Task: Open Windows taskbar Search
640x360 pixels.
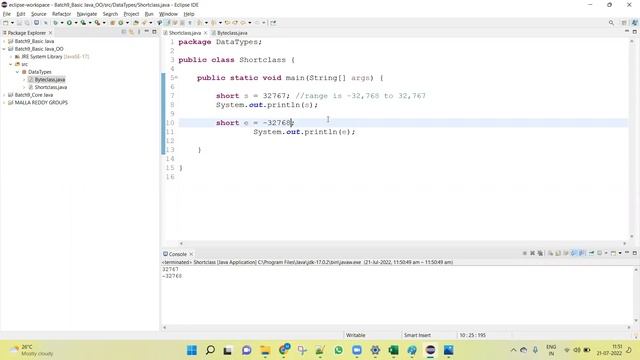Action: 210,350
